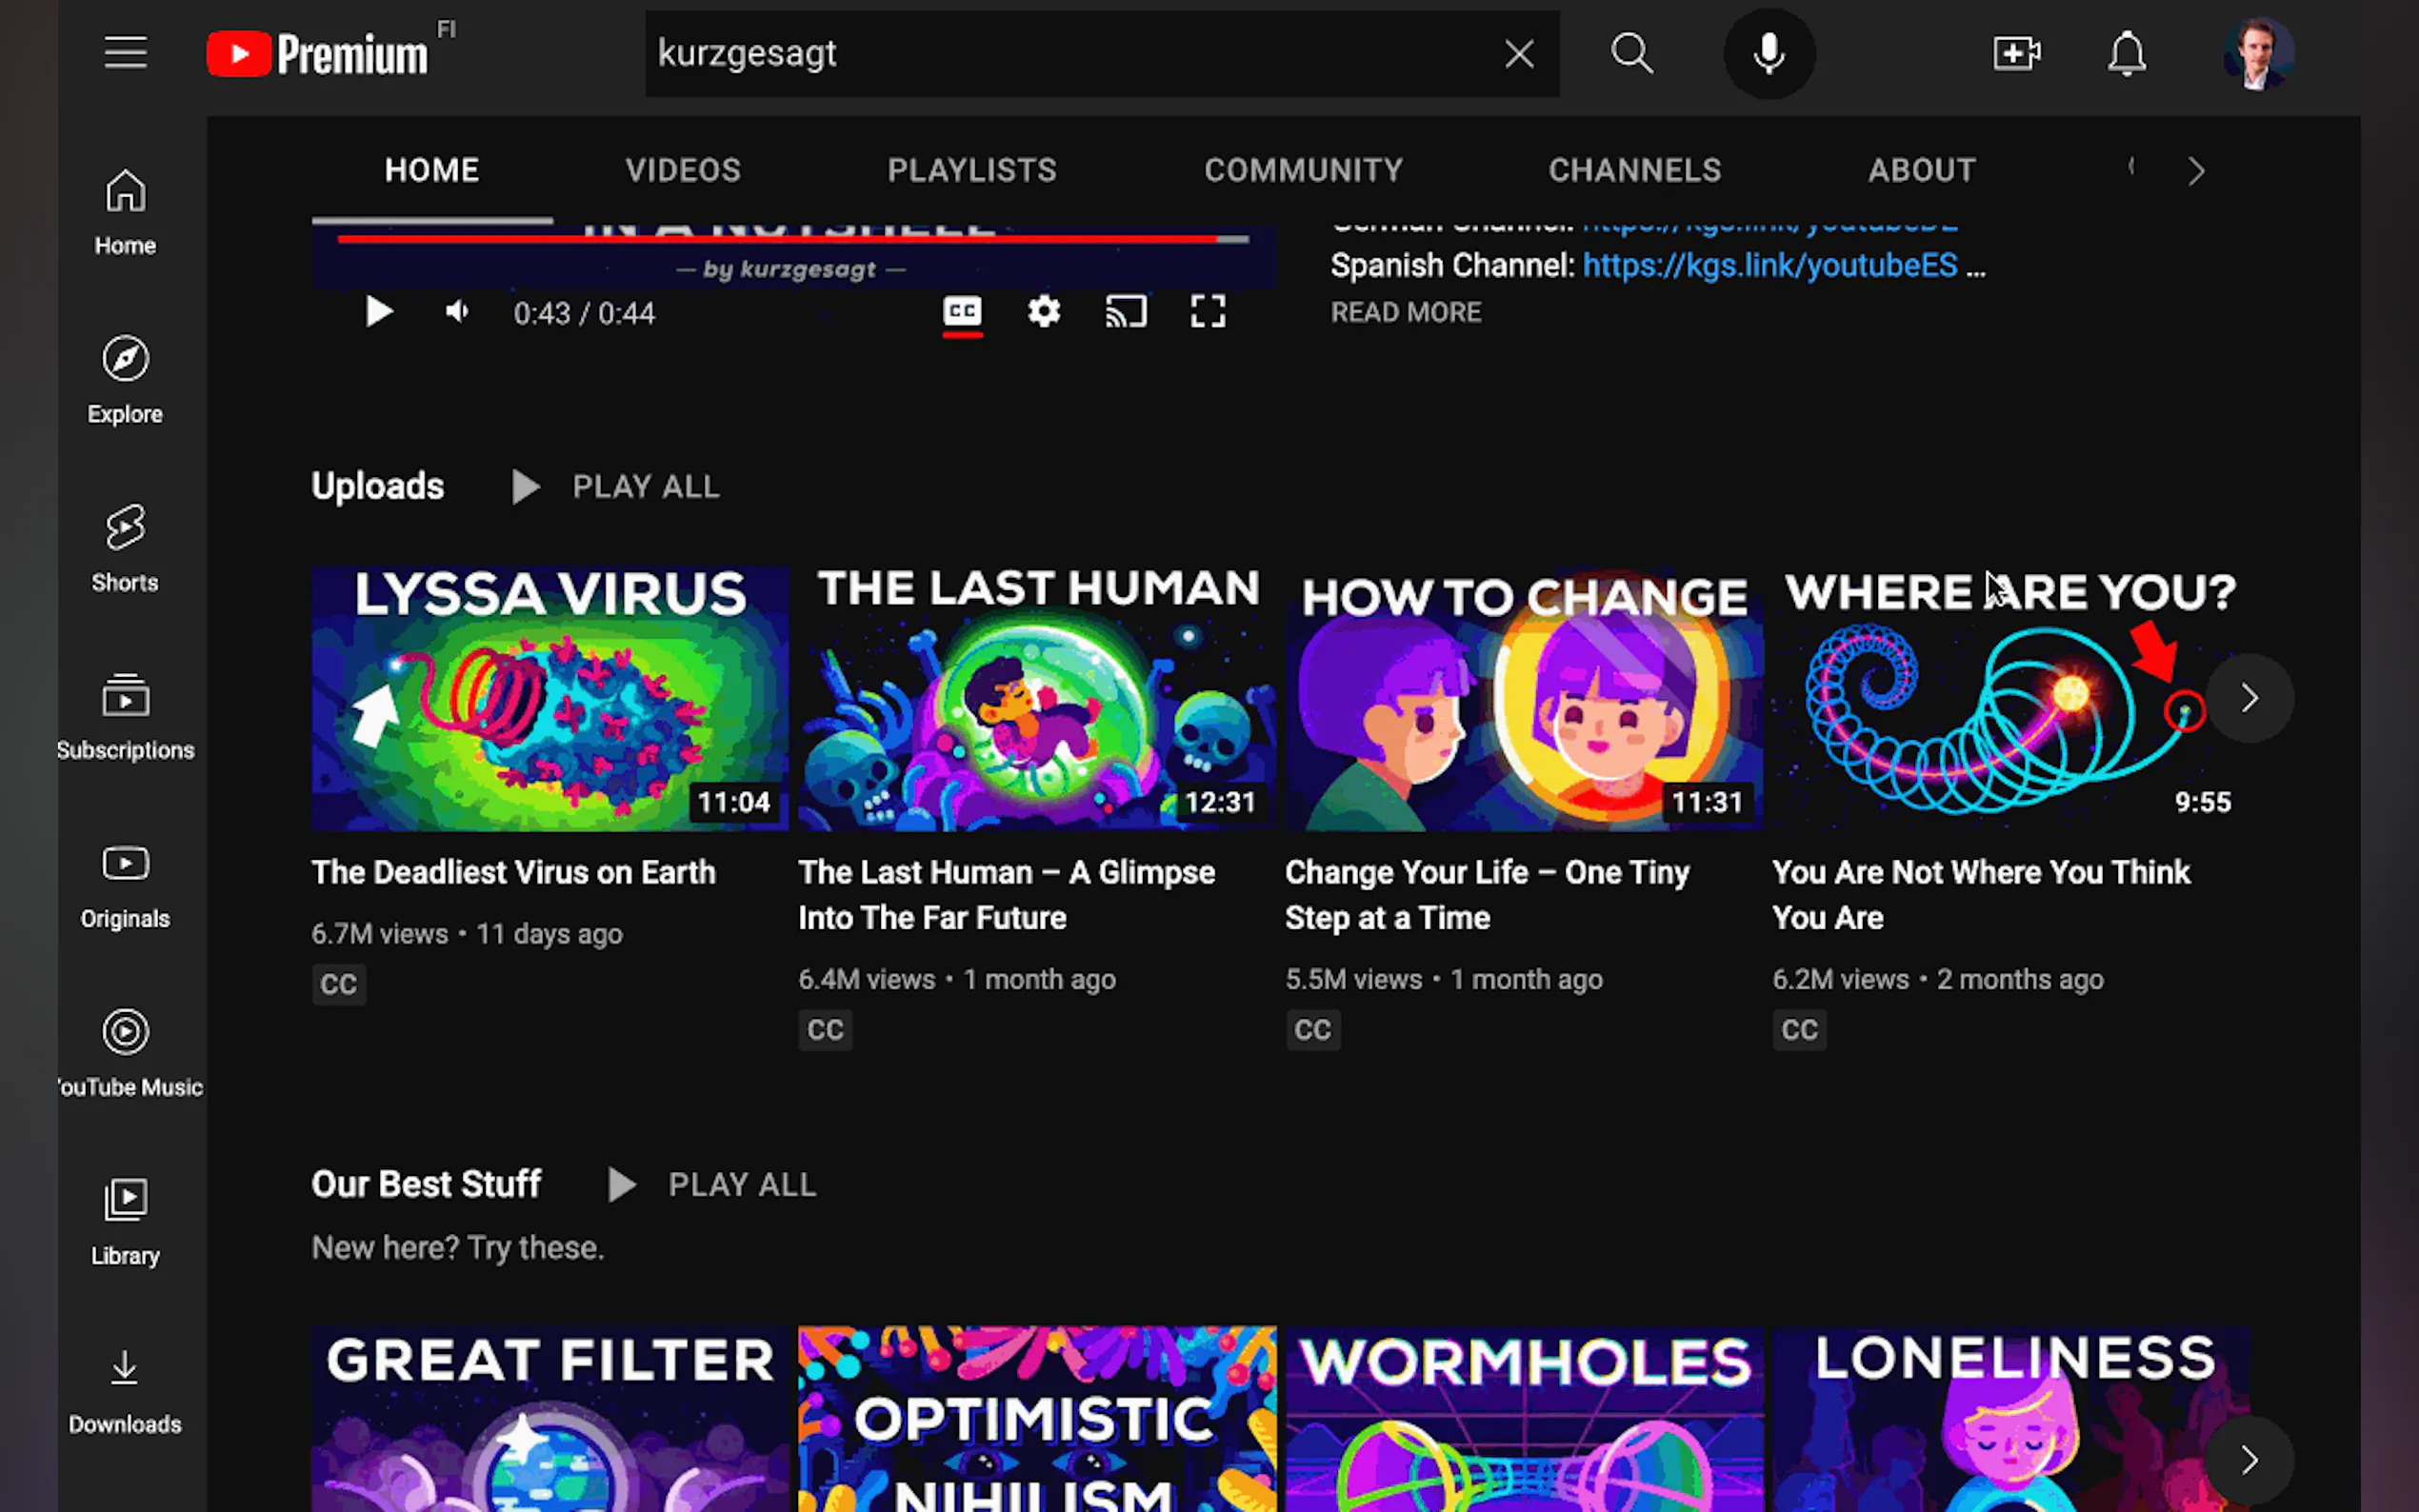
Task: Switch to the VIDEOS tab
Action: point(683,170)
